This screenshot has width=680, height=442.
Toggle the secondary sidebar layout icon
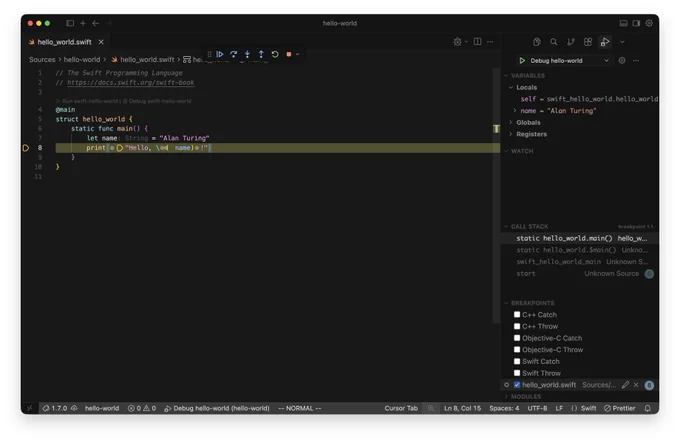point(636,23)
